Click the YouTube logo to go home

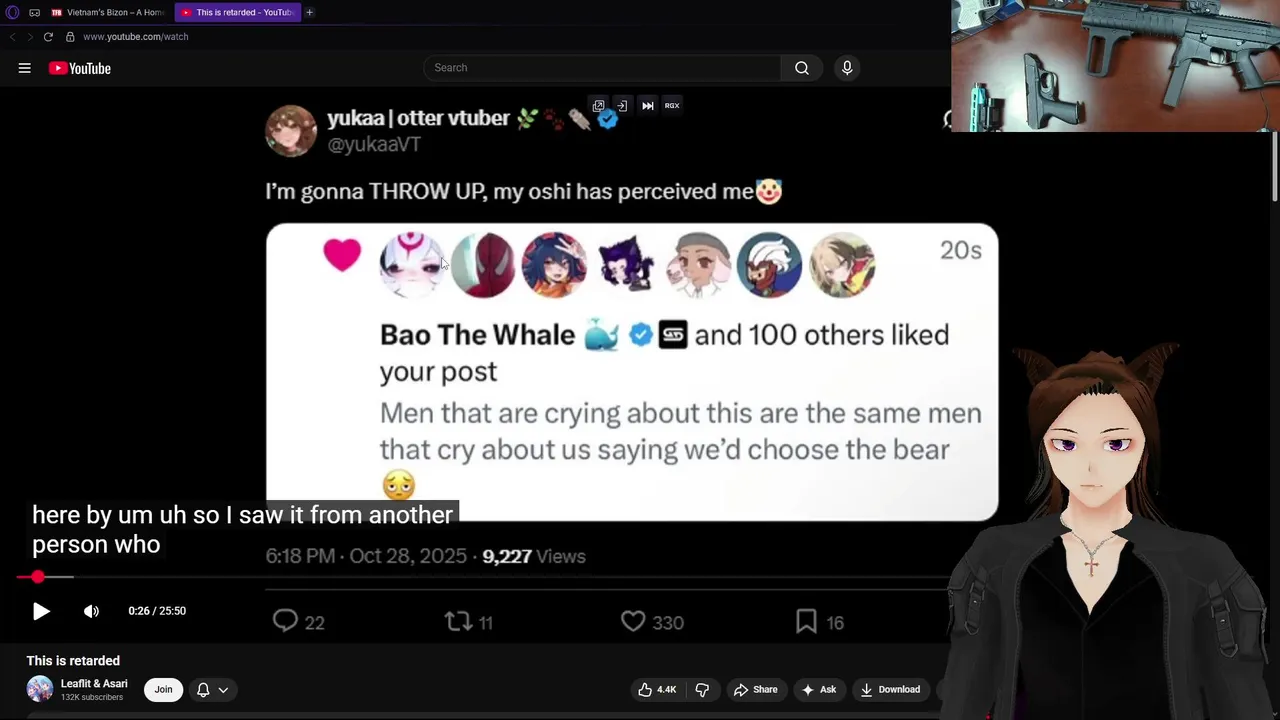pos(79,68)
